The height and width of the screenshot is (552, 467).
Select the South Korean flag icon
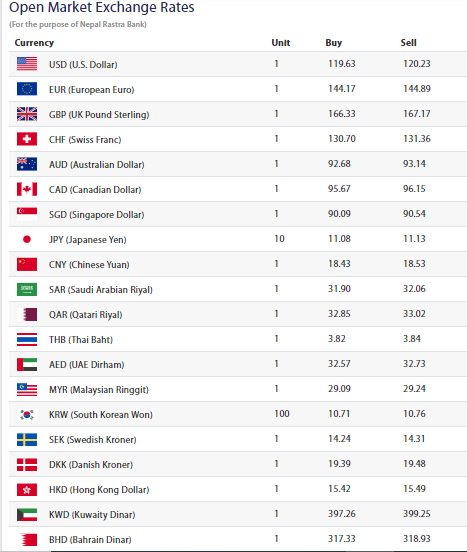[x=27, y=414]
